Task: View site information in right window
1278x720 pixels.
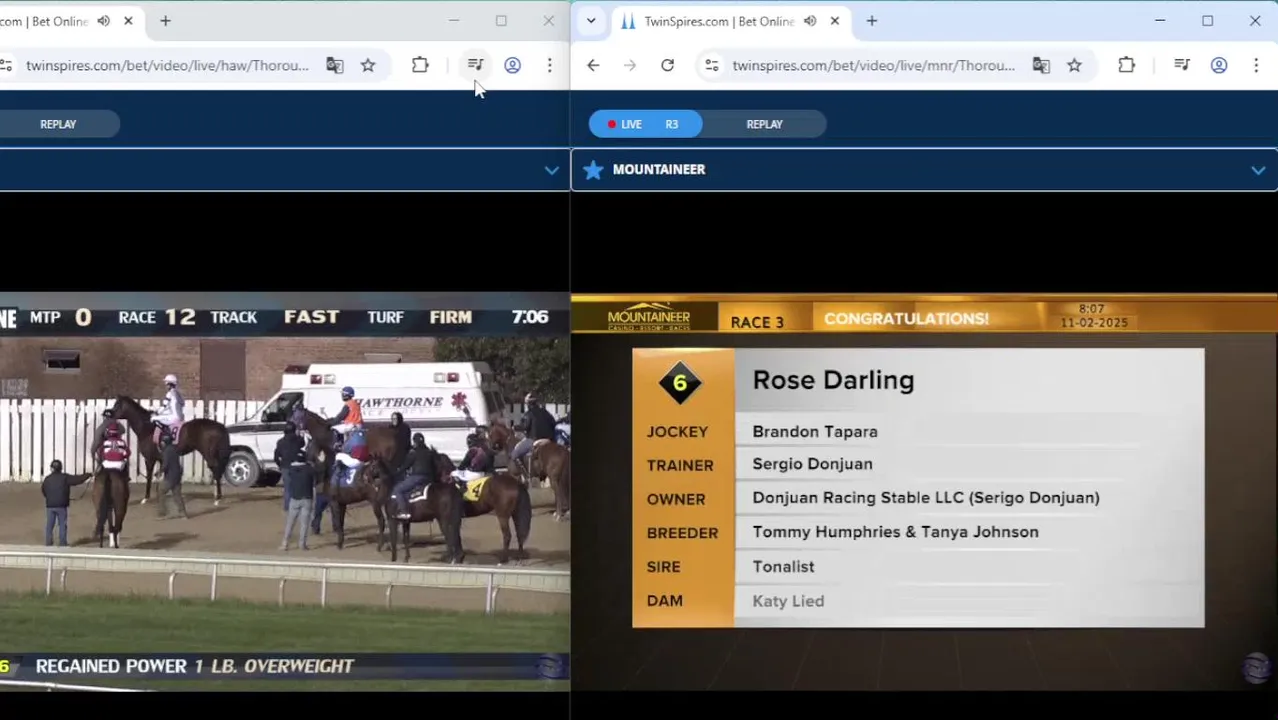Action: point(711,65)
